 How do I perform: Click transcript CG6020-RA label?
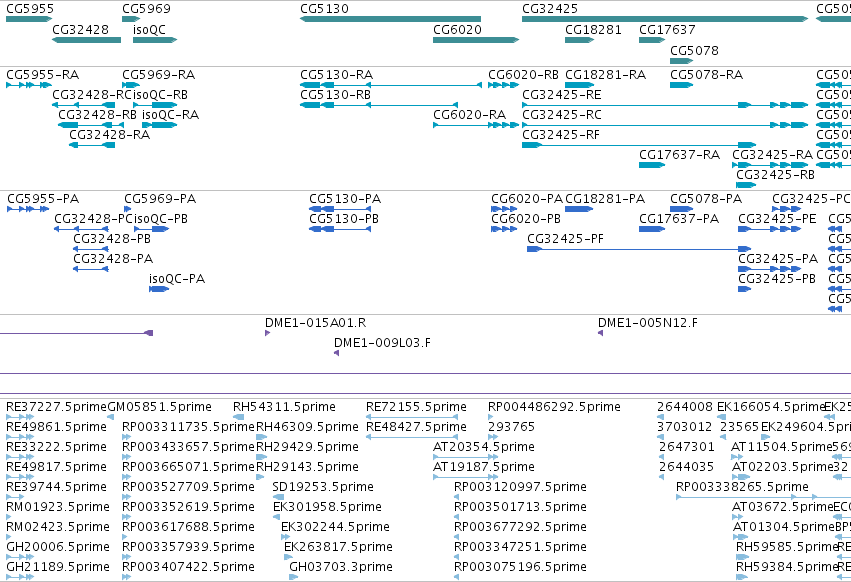click(469, 115)
